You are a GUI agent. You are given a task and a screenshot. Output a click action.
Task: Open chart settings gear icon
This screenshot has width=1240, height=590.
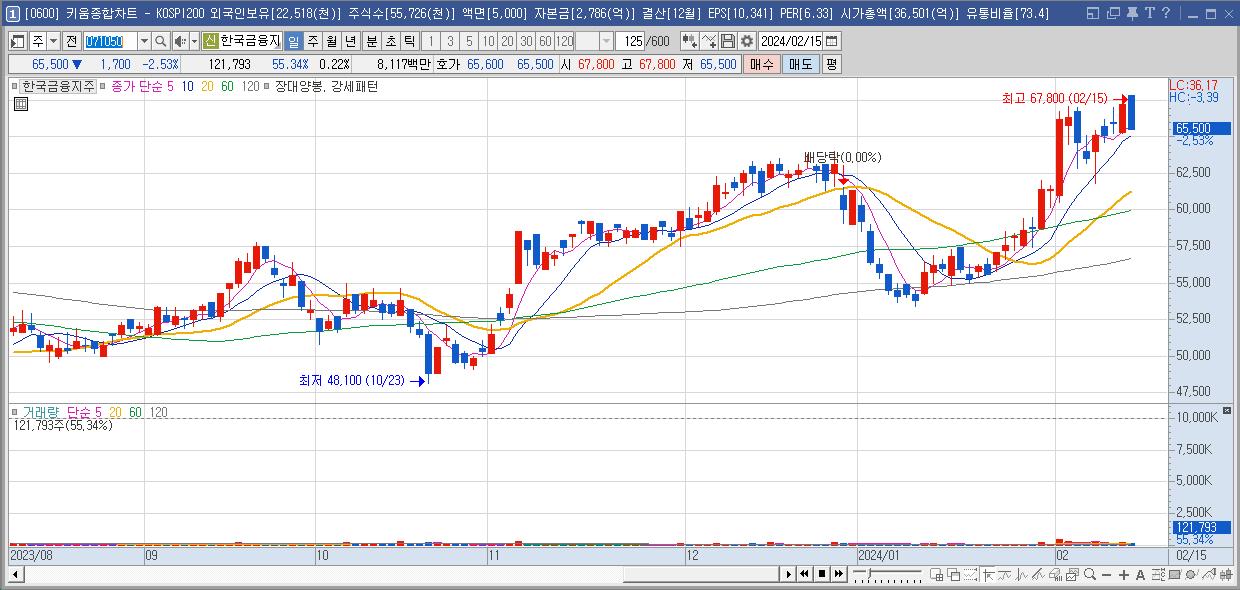pyautogui.click(x=747, y=41)
